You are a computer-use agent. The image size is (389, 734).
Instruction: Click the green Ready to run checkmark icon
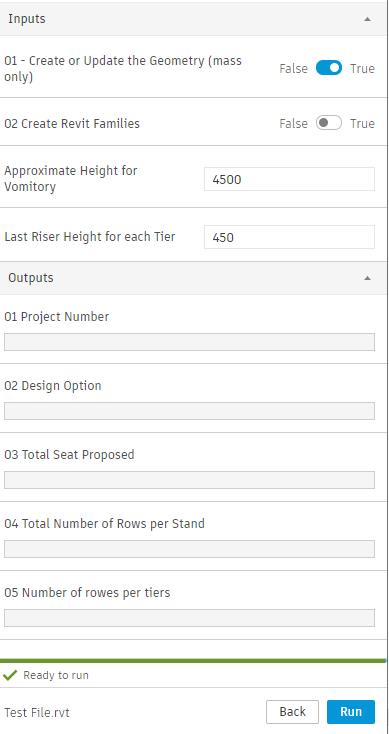pyautogui.click(x=10, y=675)
